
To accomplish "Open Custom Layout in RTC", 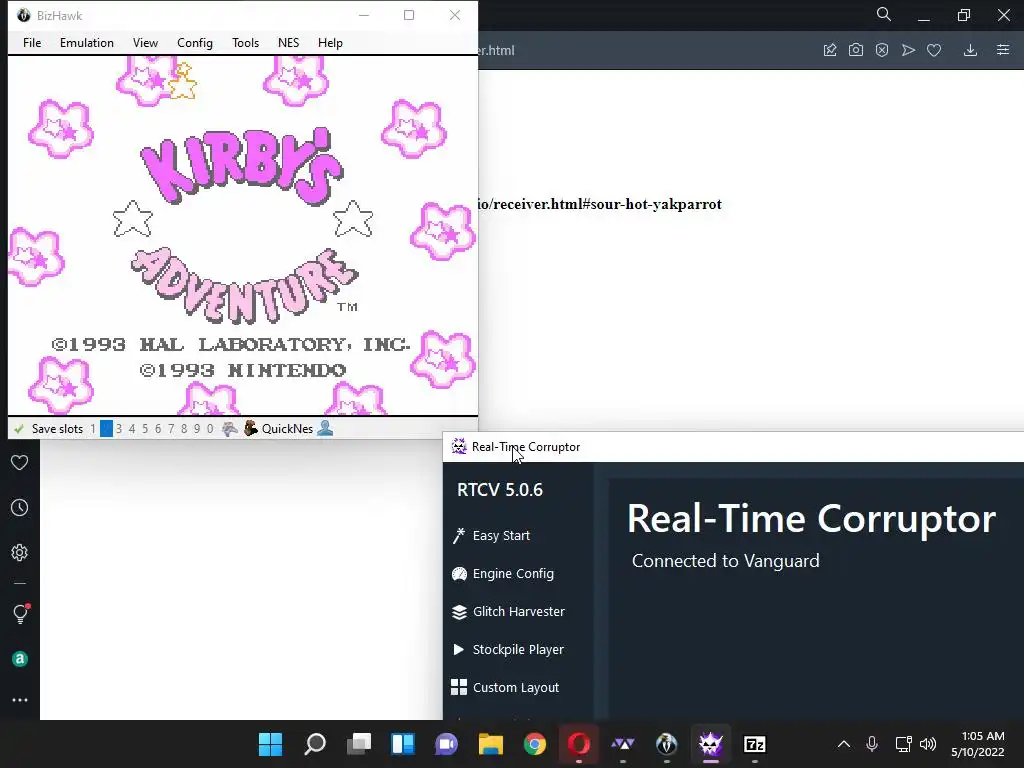I will click(516, 688).
